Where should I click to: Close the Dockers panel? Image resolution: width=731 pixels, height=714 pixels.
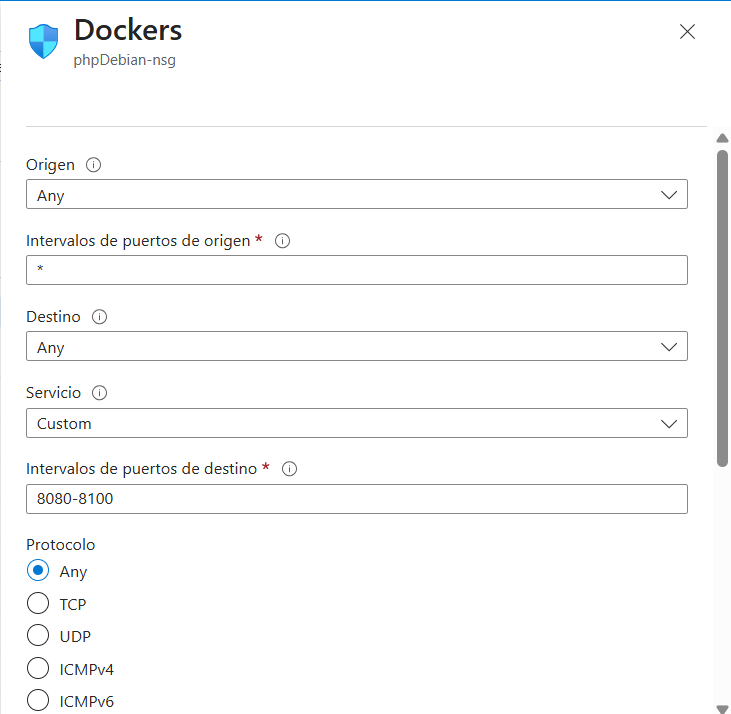coord(687,32)
